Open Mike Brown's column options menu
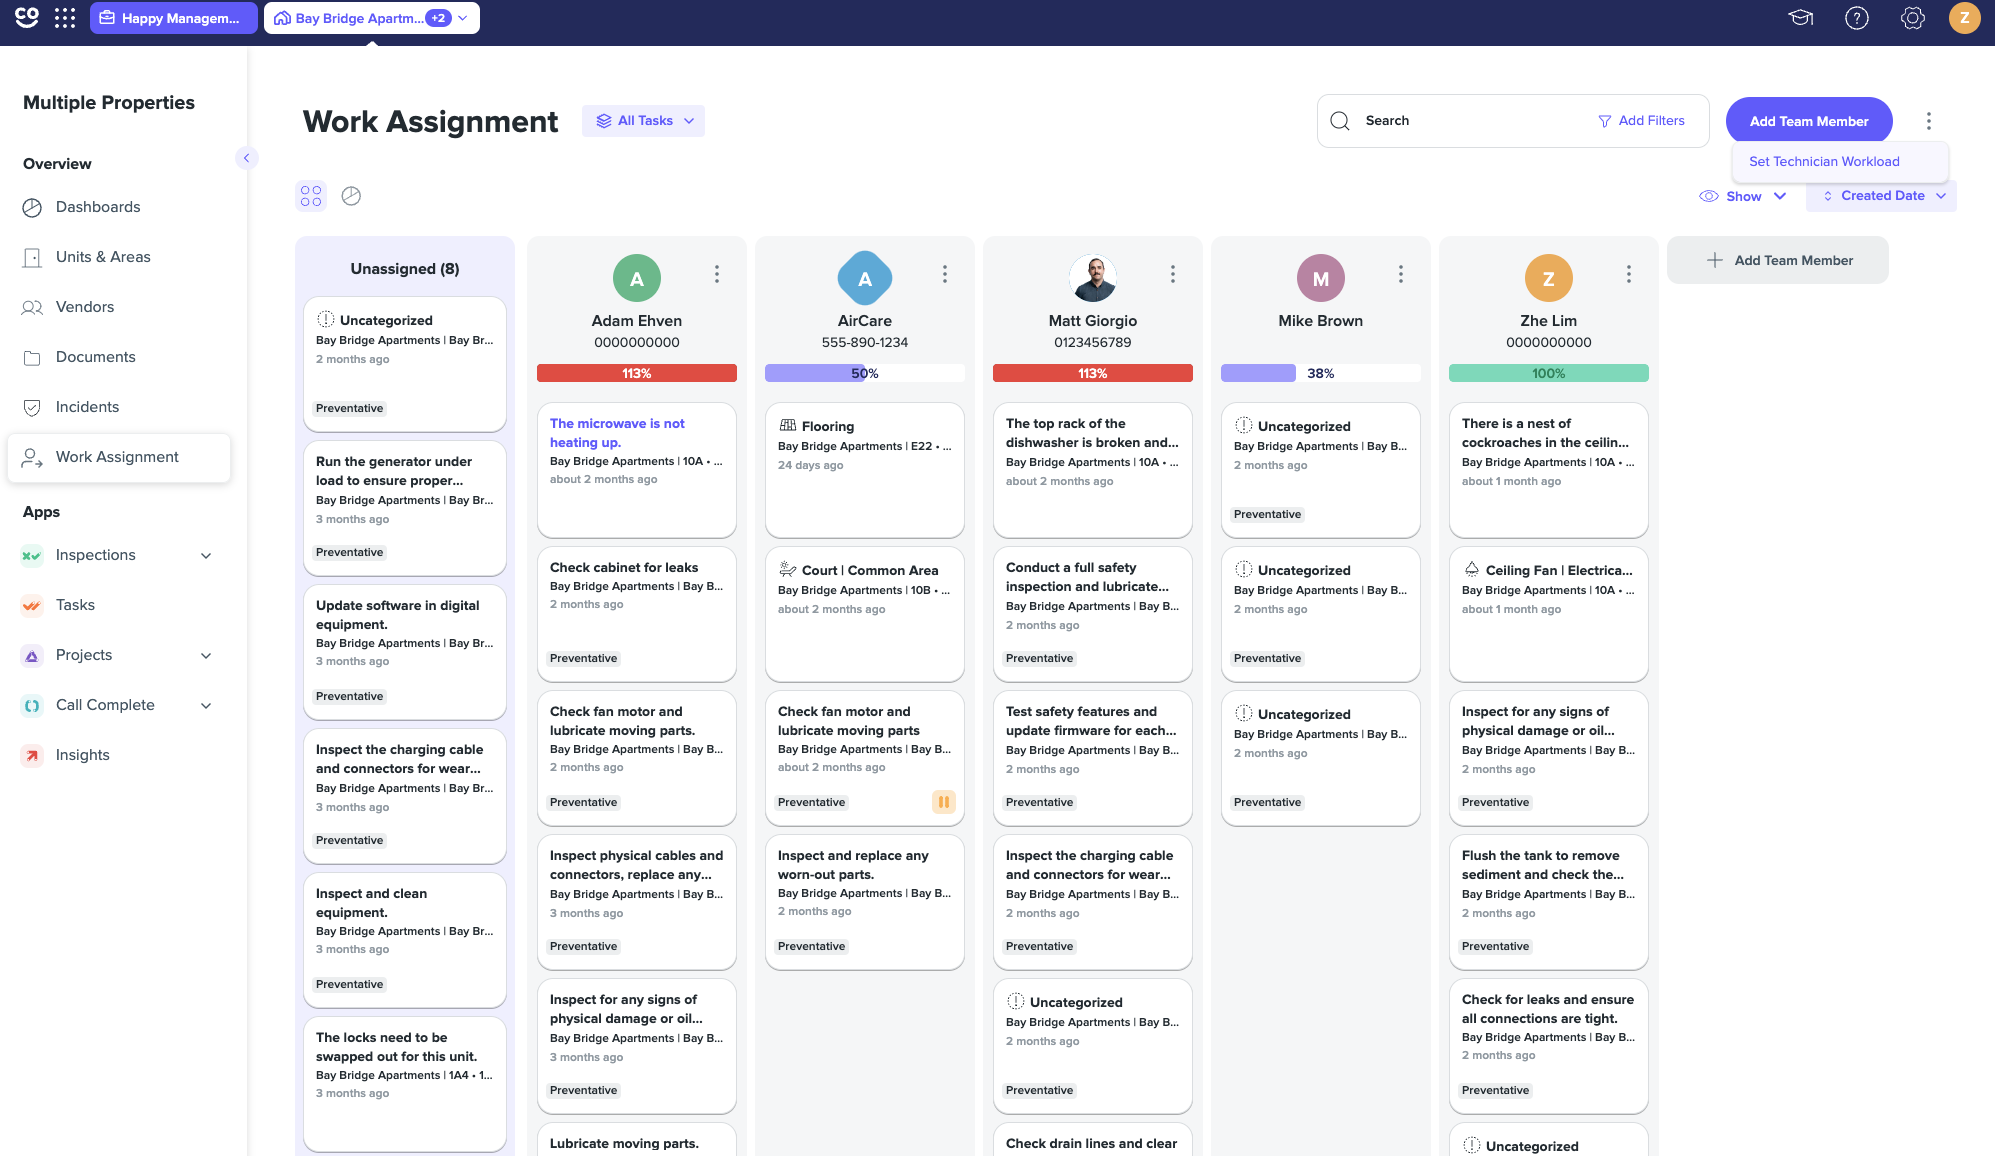Screen dimensions: 1995x1156 [x=1401, y=274]
